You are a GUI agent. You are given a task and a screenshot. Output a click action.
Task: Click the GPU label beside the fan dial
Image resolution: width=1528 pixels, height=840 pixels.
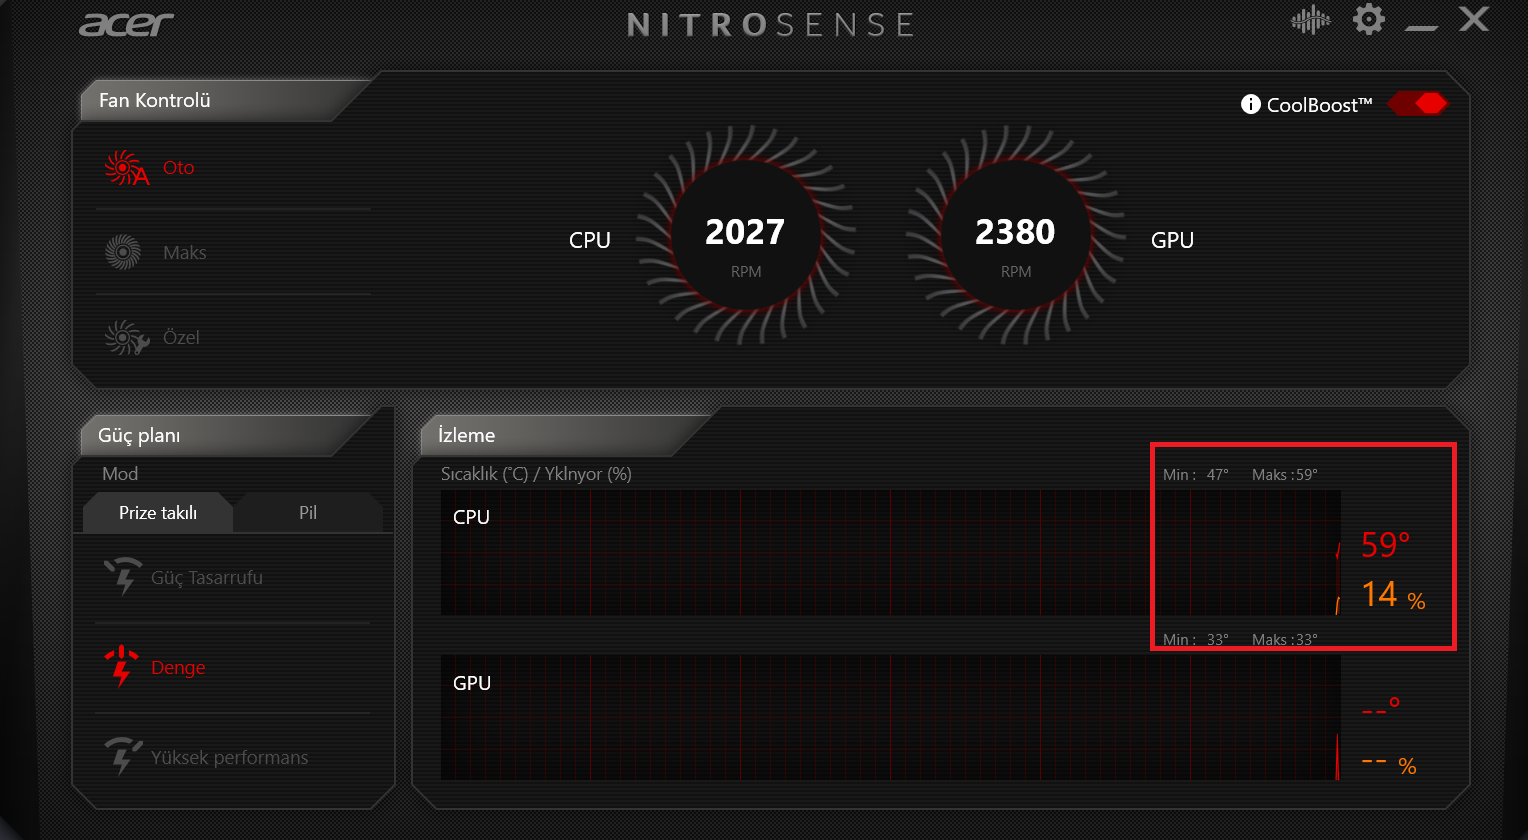click(x=1173, y=240)
